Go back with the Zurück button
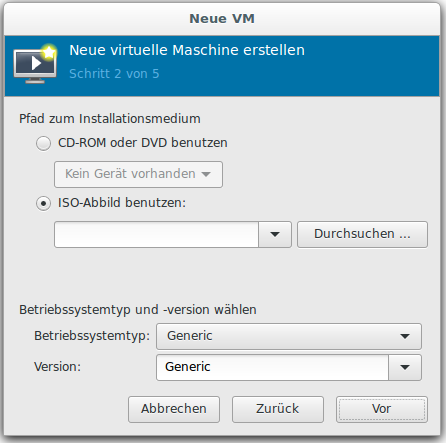This screenshot has height=443, width=446. [278, 409]
